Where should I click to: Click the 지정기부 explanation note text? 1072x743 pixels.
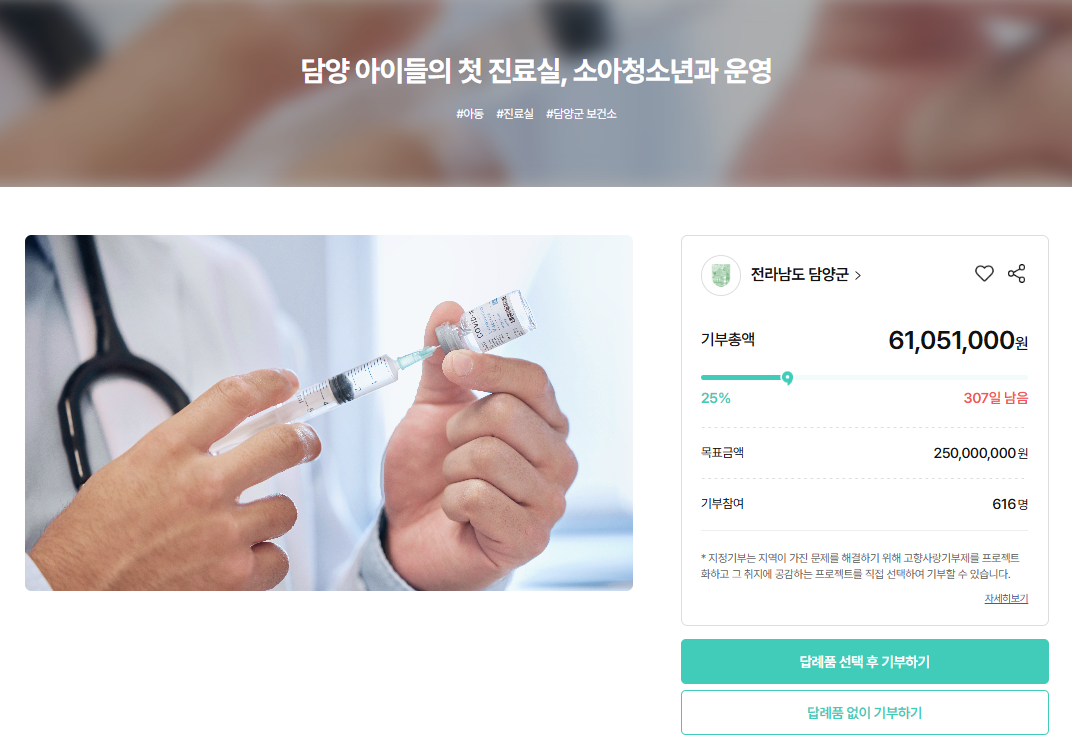click(x=860, y=566)
